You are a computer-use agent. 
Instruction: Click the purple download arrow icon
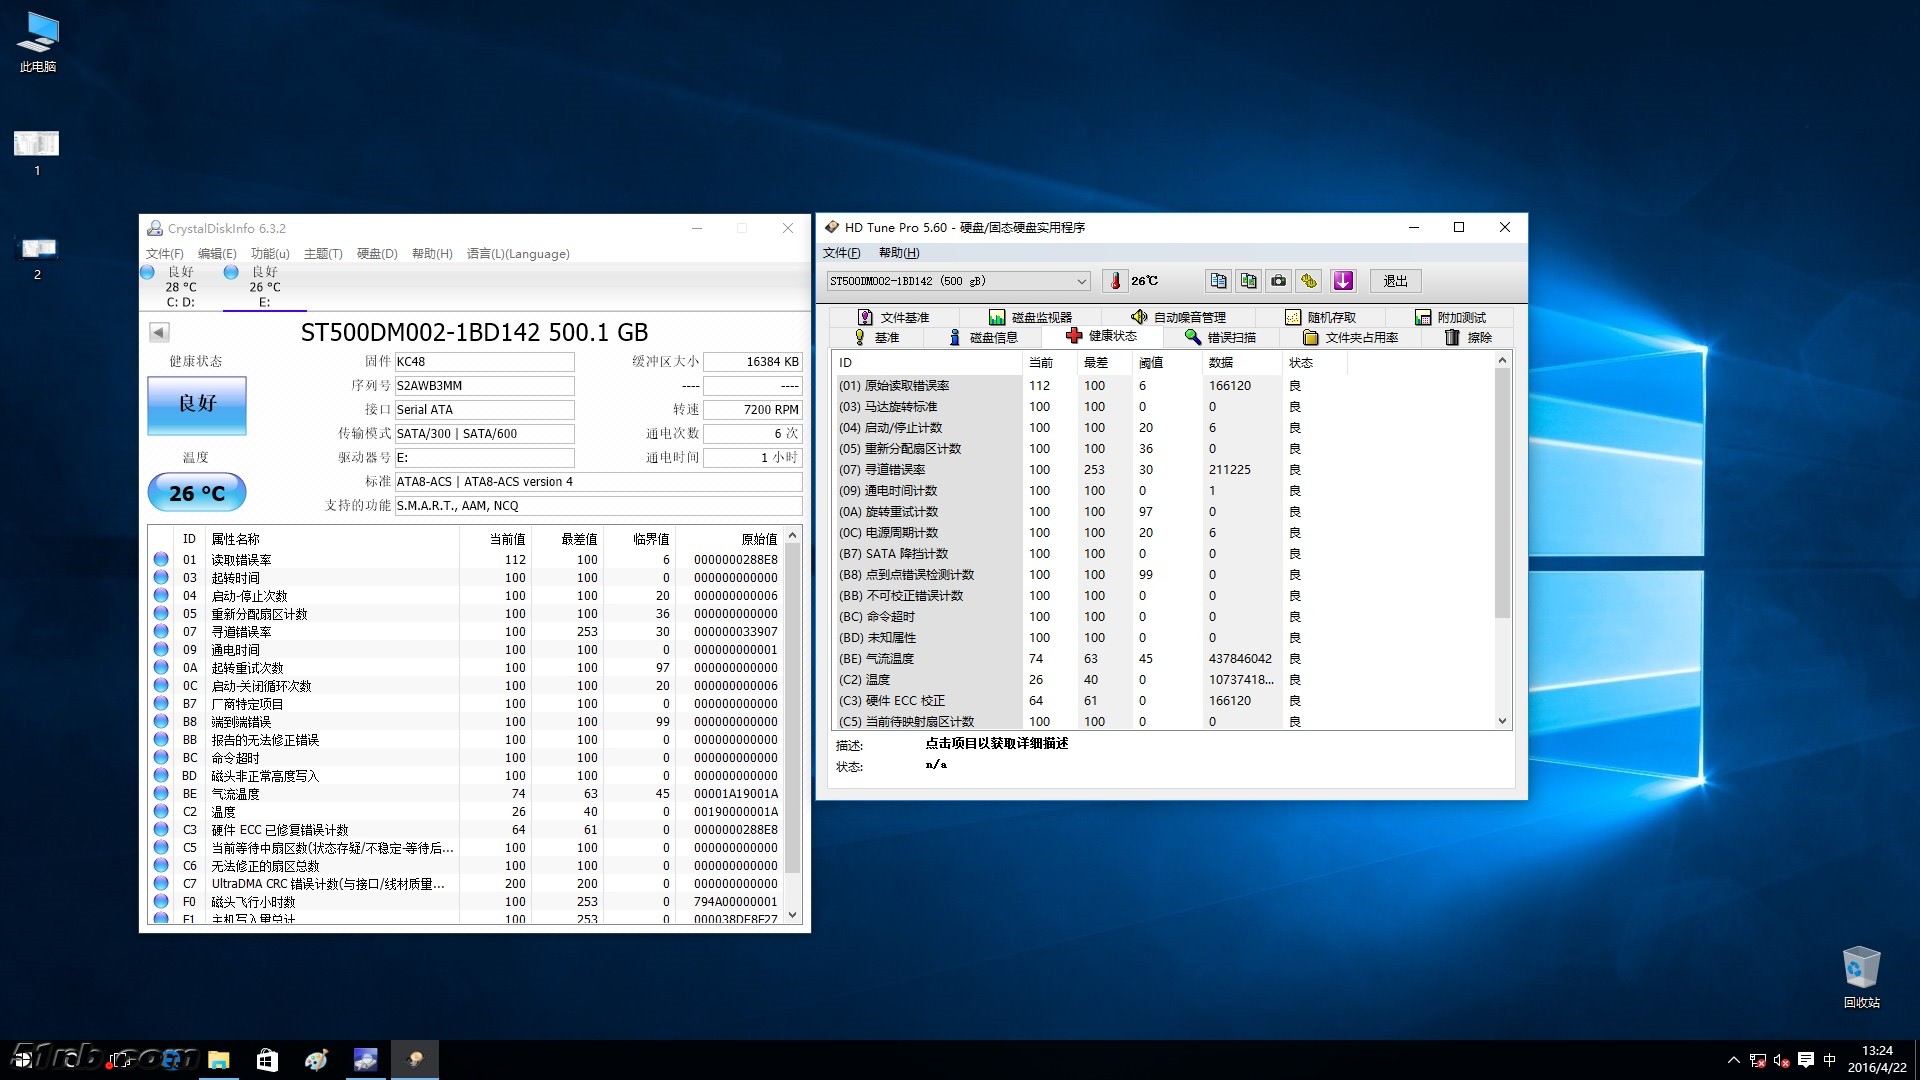[1343, 281]
